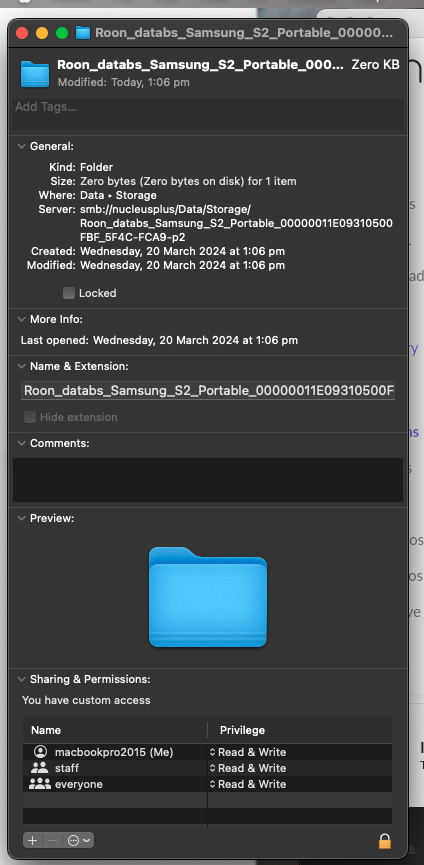Click the staff group icon
This screenshot has width=424, height=865.
(40, 768)
